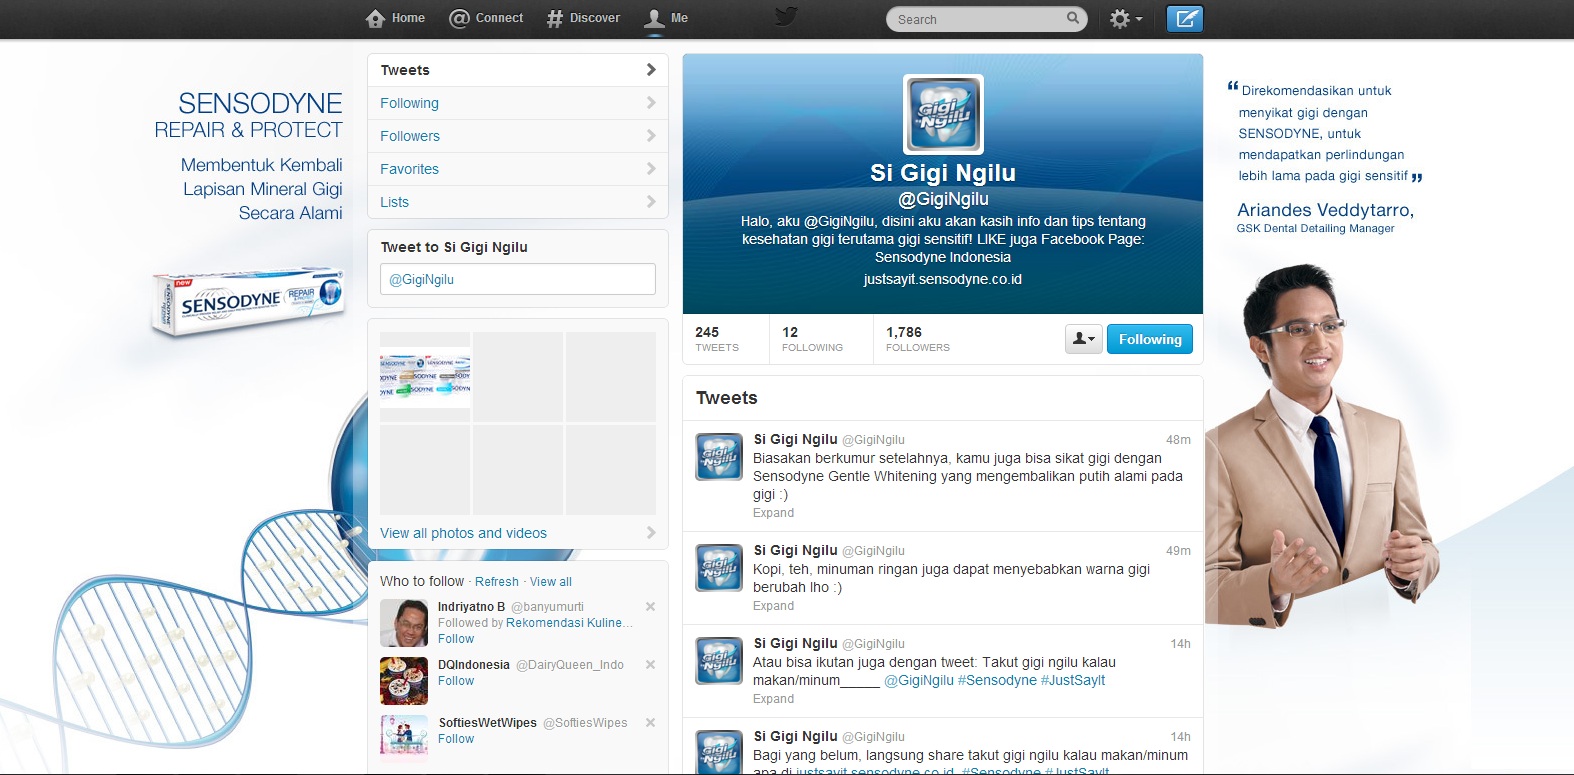1574x775 pixels.
Task: Click the chevron beside Lists
Action: pyautogui.click(x=651, y=201)
